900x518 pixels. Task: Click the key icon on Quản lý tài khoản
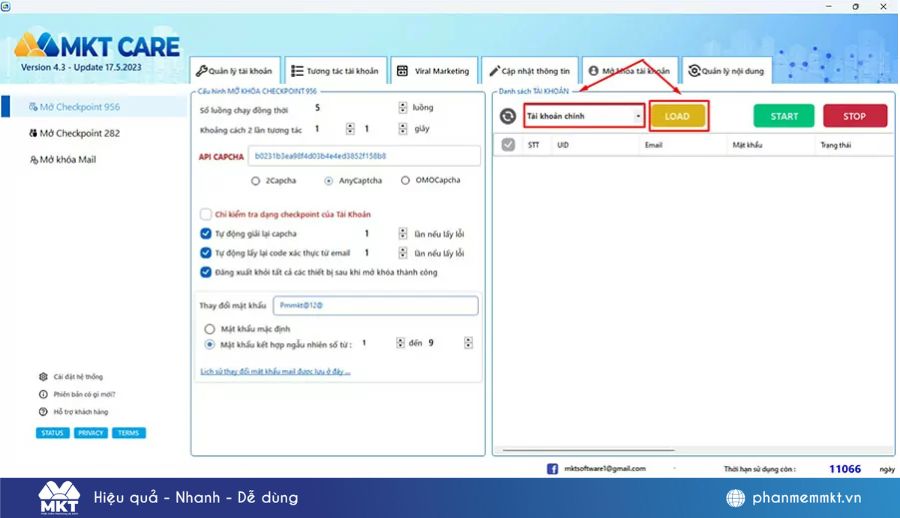coord(201,71)
